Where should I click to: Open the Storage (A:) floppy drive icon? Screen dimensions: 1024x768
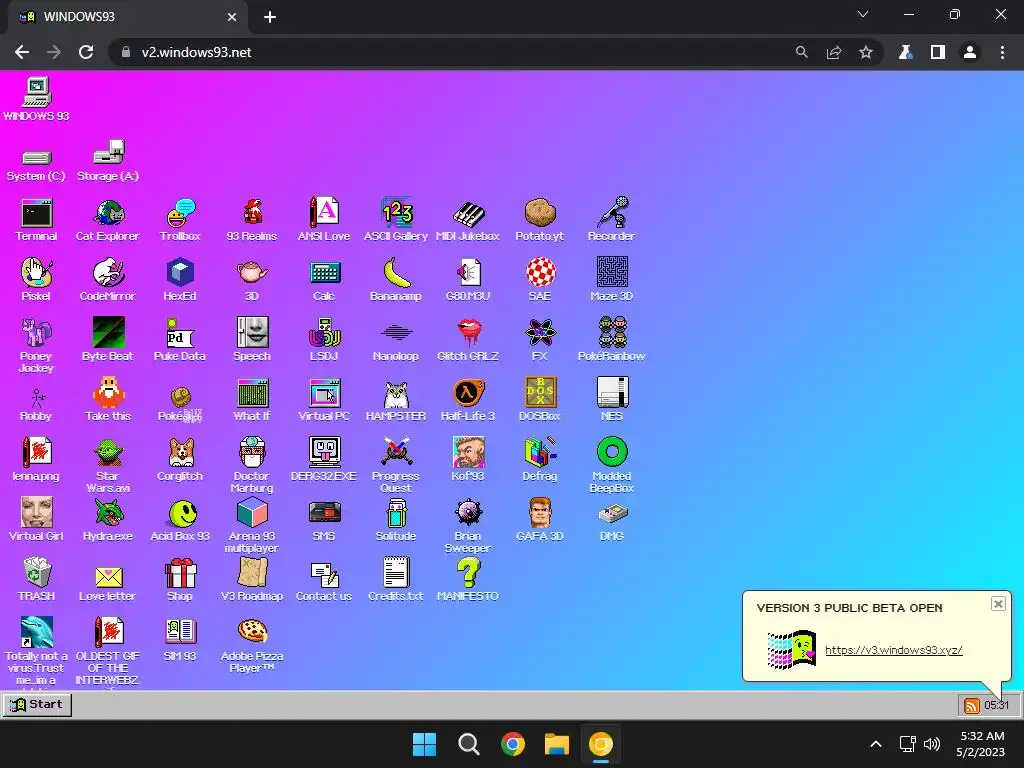108,161
